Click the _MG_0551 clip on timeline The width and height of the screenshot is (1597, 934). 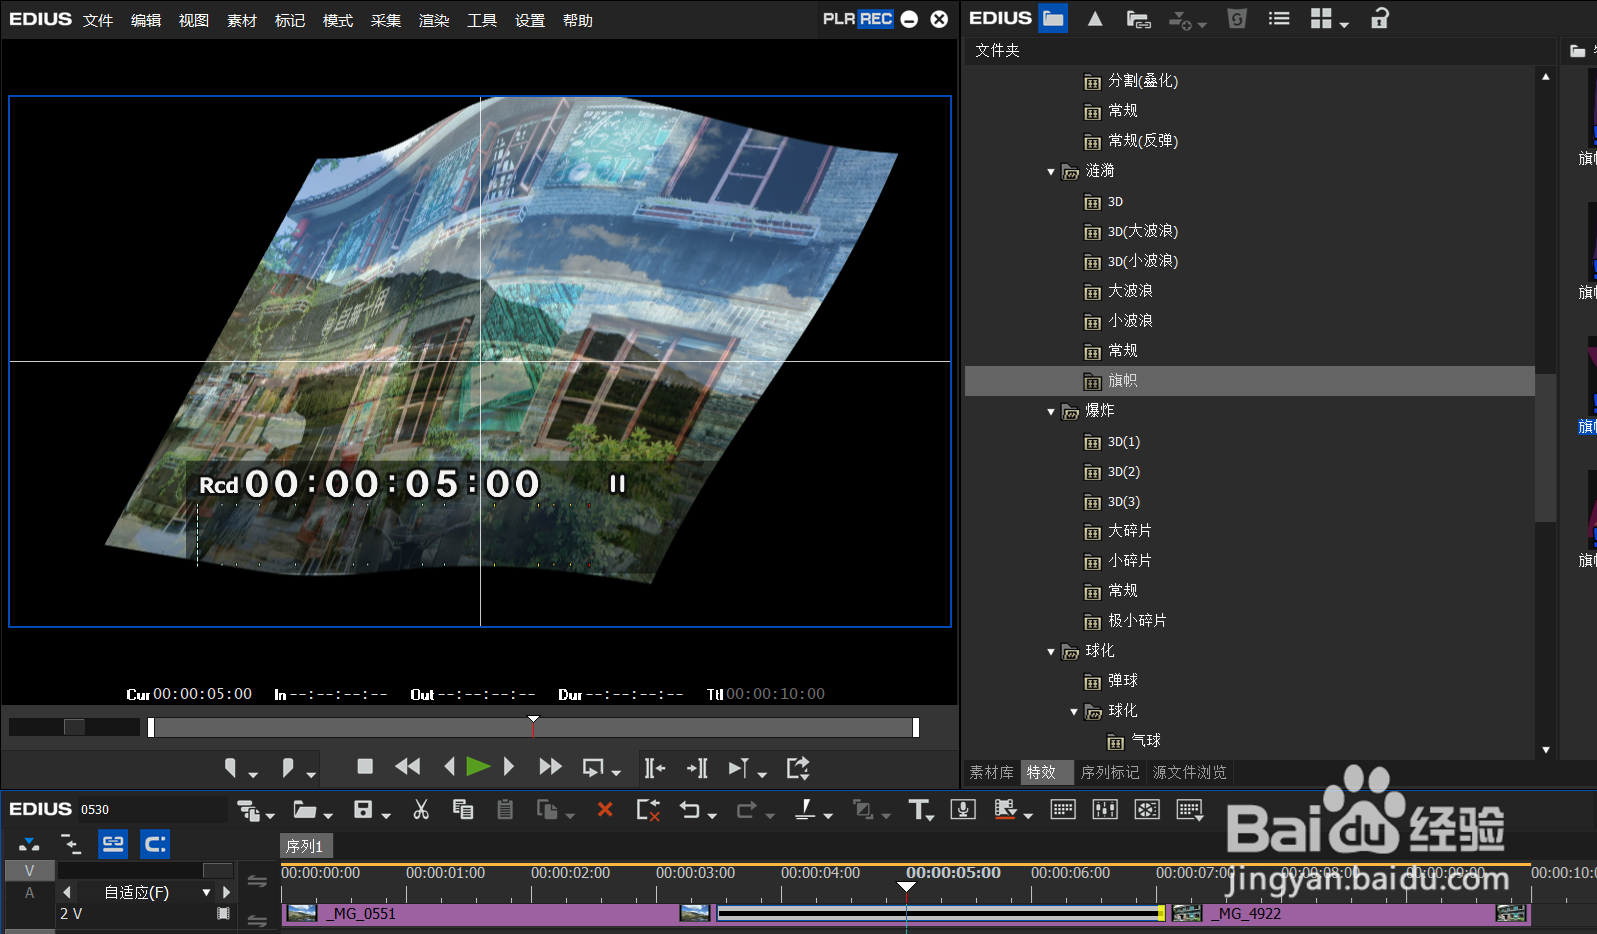(497, 914)
